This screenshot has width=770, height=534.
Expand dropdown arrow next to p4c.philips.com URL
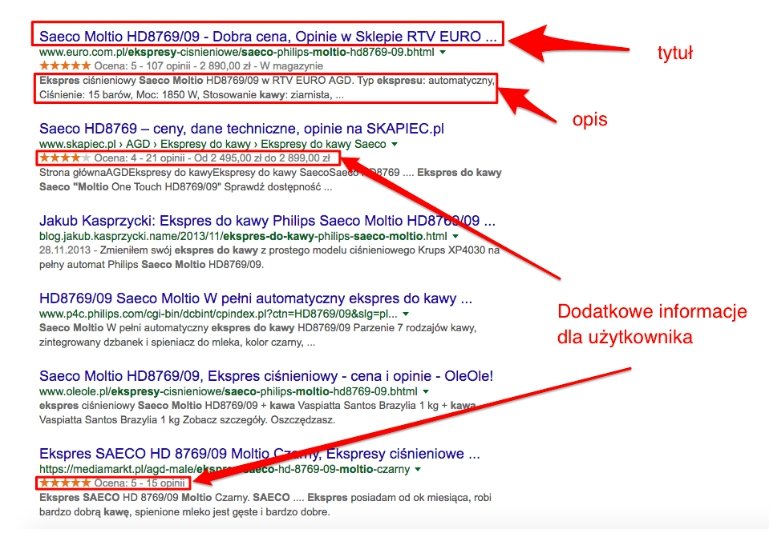[x=406, y=314]
